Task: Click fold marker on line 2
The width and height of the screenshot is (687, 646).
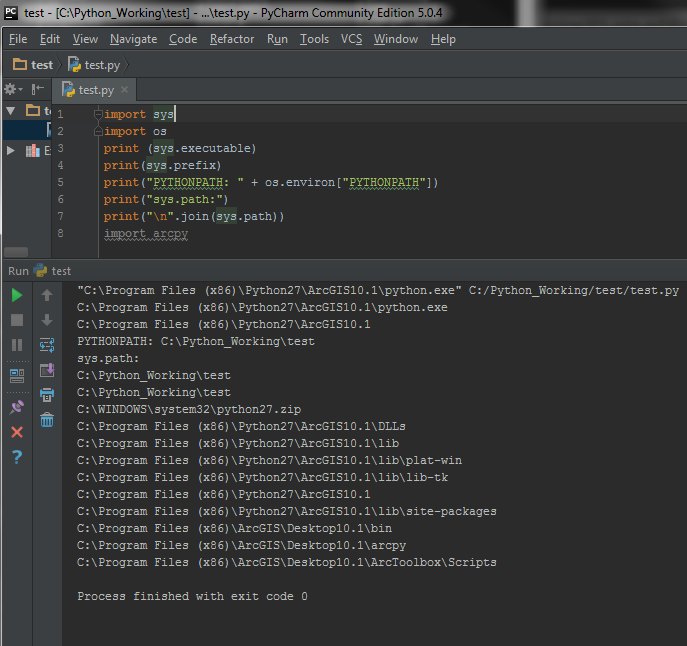Action: coord(98,131)
